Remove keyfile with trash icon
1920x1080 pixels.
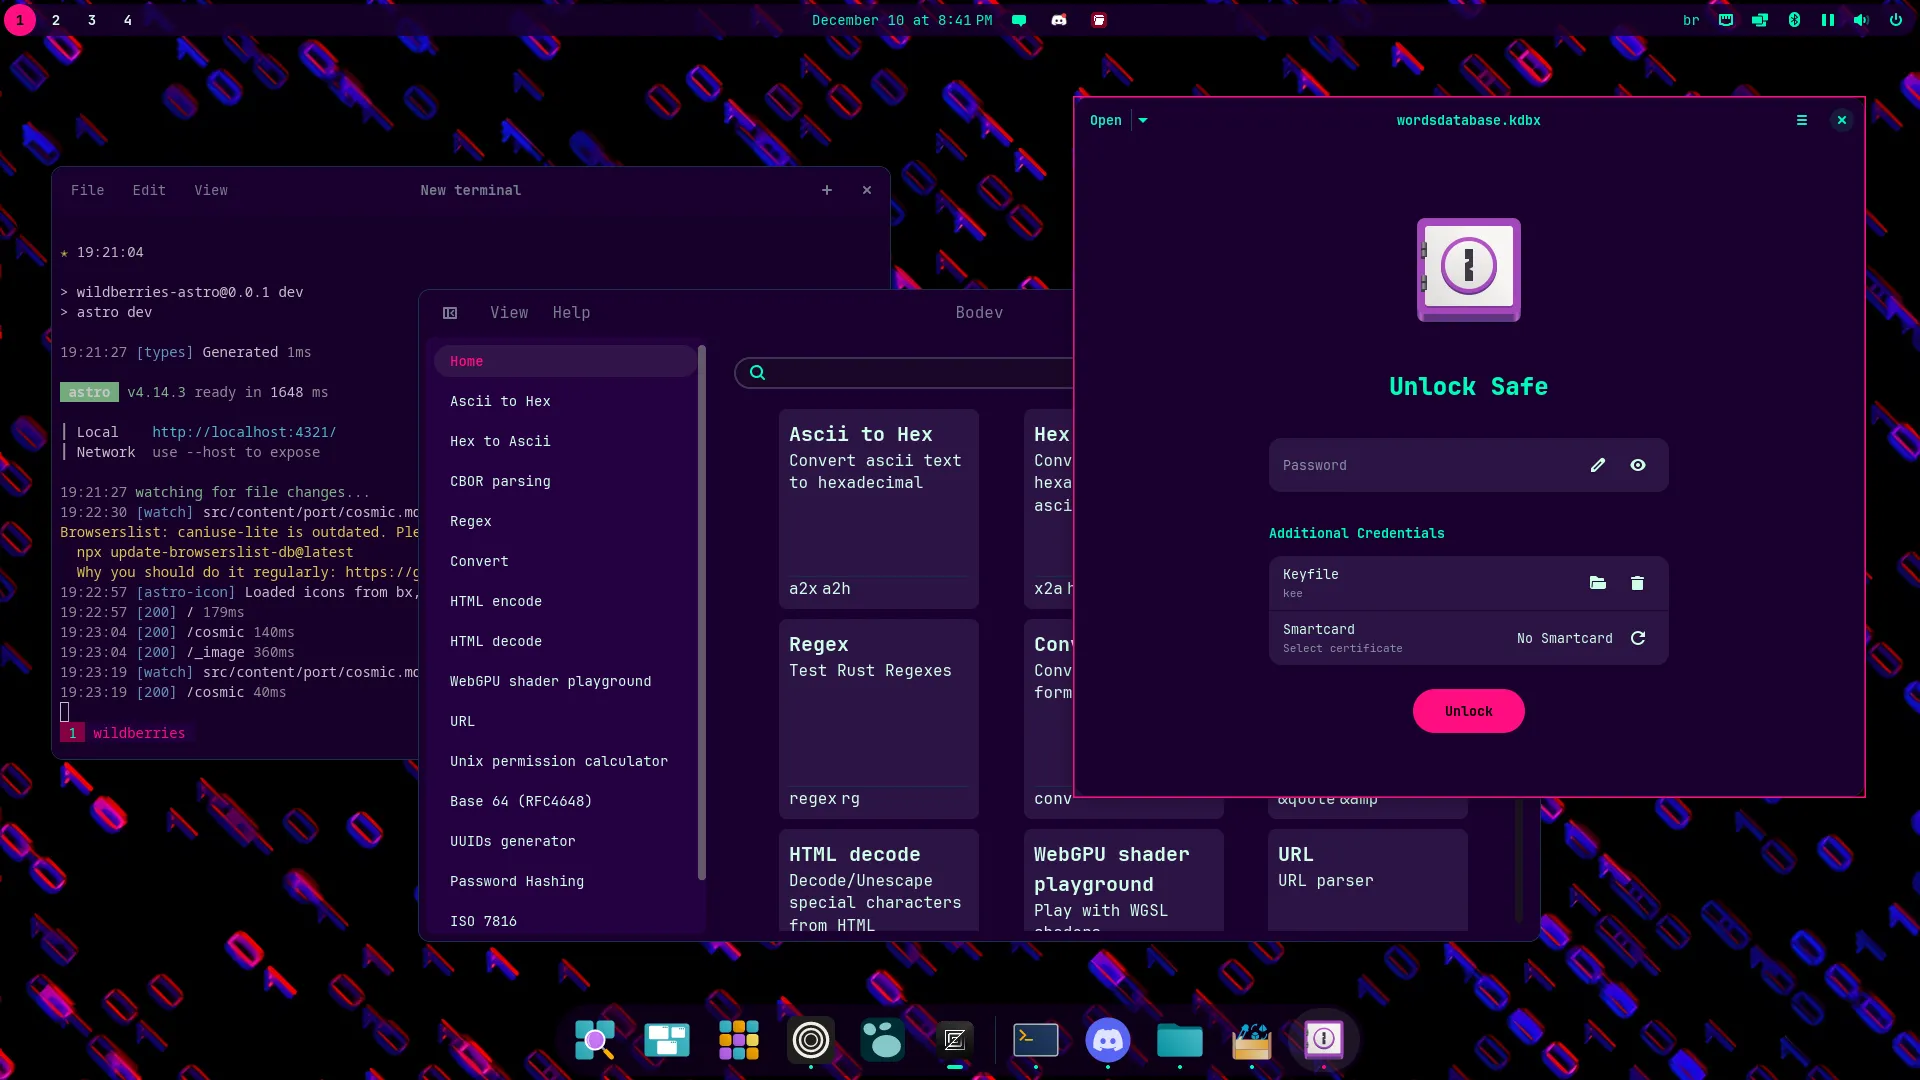click(x=1637, y=583)
